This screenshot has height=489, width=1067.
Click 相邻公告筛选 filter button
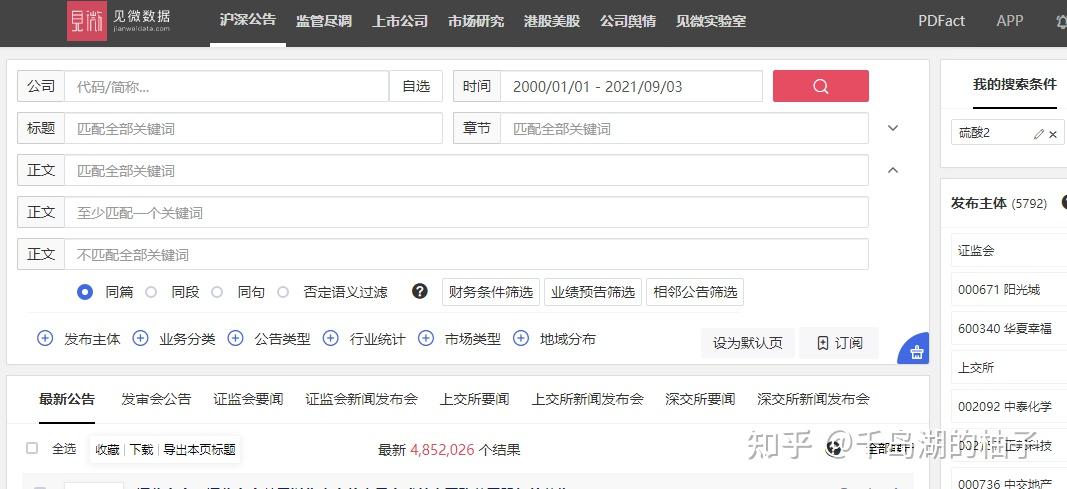(x=695, y=292)
